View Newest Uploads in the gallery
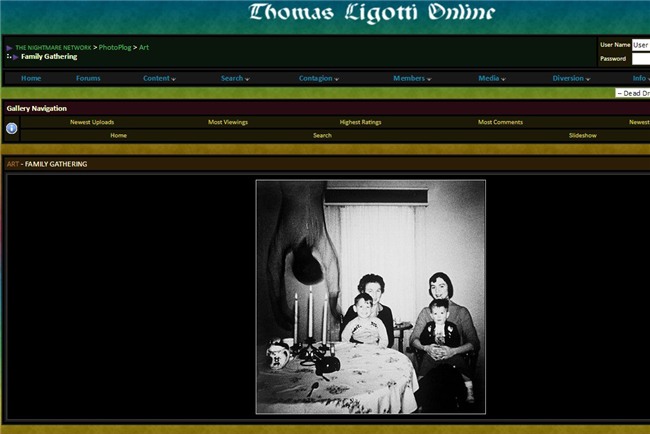Screen dimensions: 650x434 coord(92,122)
